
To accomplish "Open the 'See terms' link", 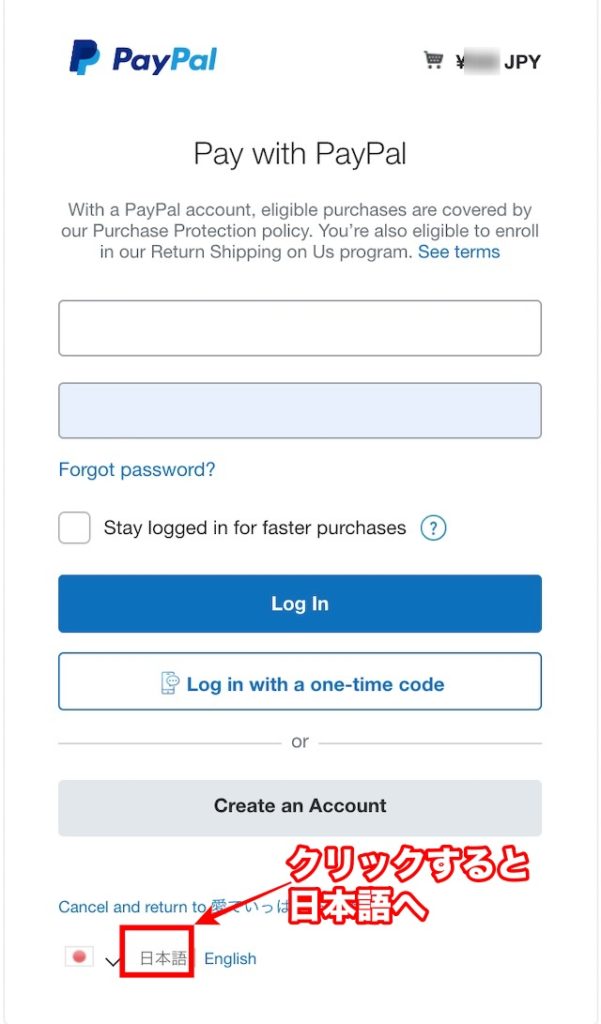I will pos(459,251).
